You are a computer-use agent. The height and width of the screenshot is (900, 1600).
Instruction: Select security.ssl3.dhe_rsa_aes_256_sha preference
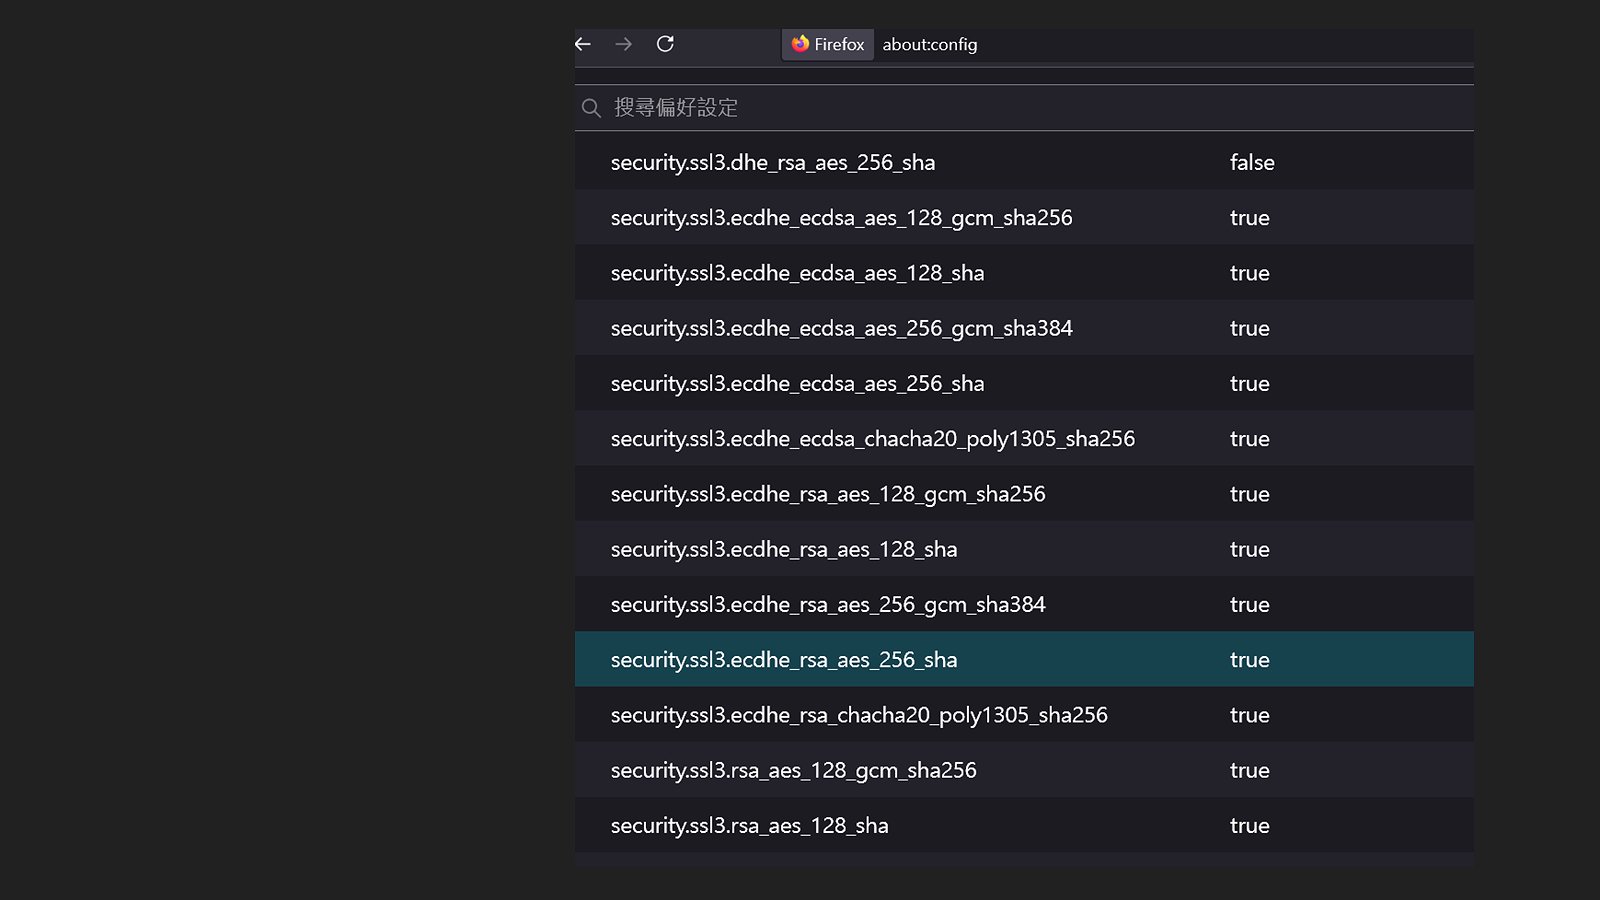point(772,163)
